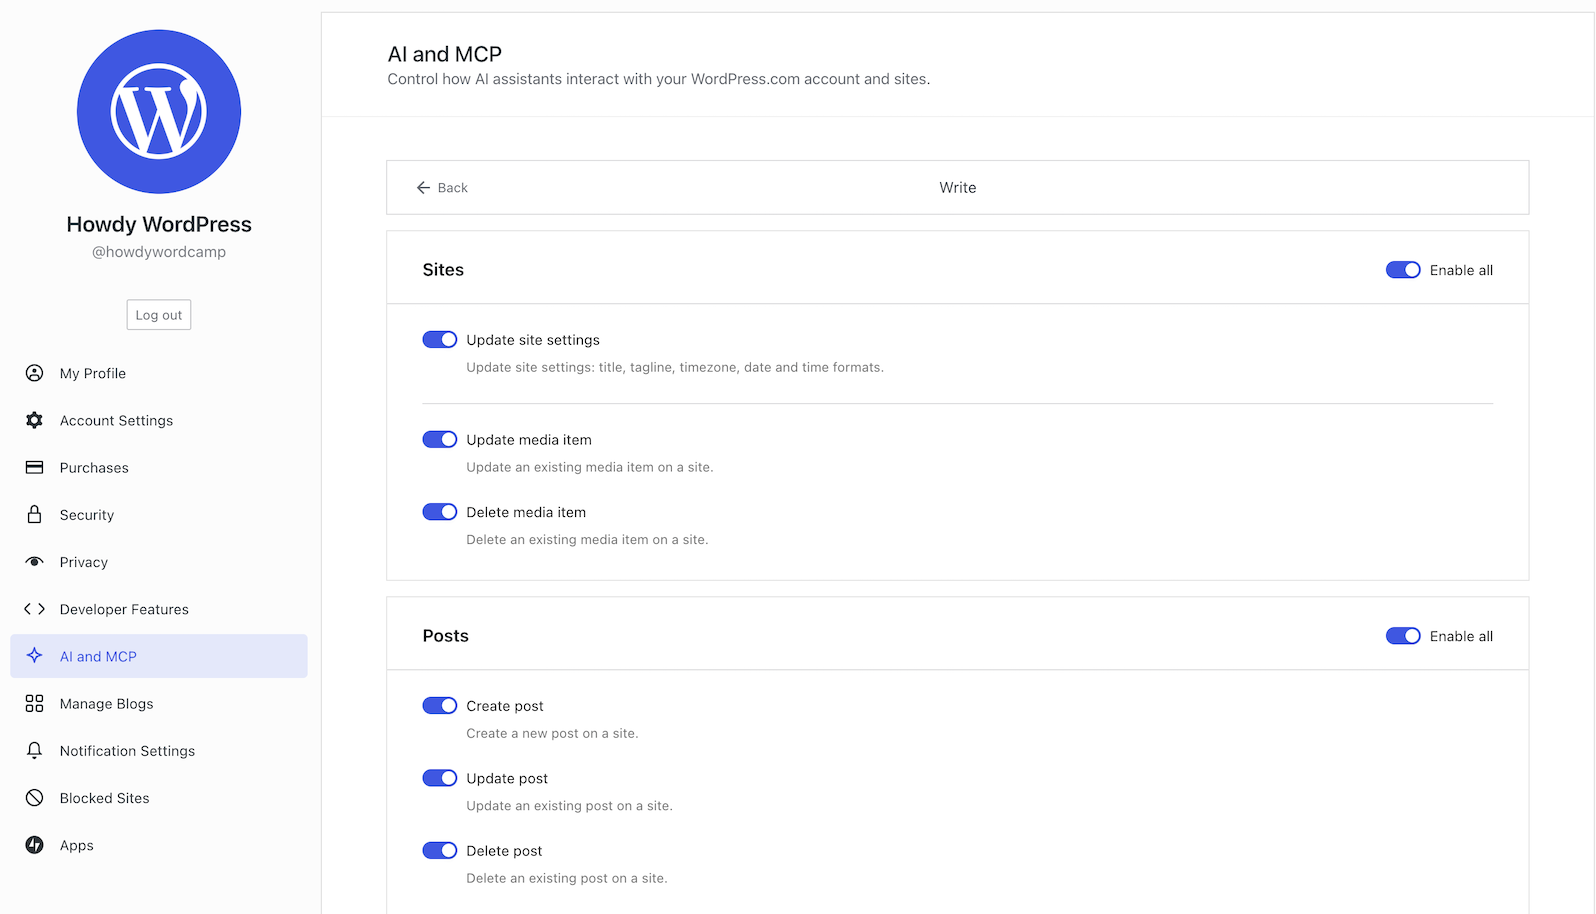The width and height of the screenshot is (1596, 914).
Task: Go to Account Settings
Action: pyautogui.click(x=159, y=420)
